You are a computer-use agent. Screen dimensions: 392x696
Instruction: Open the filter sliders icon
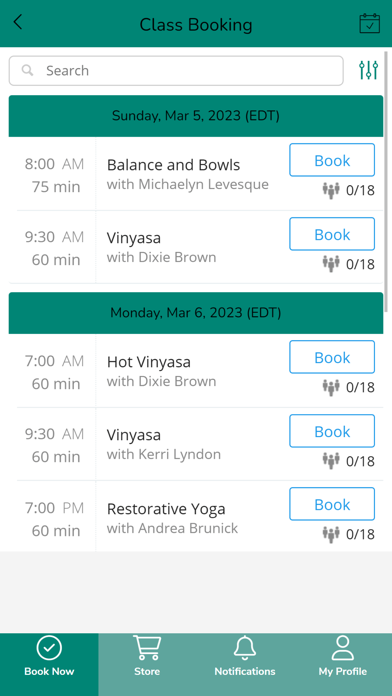[368, 70]
